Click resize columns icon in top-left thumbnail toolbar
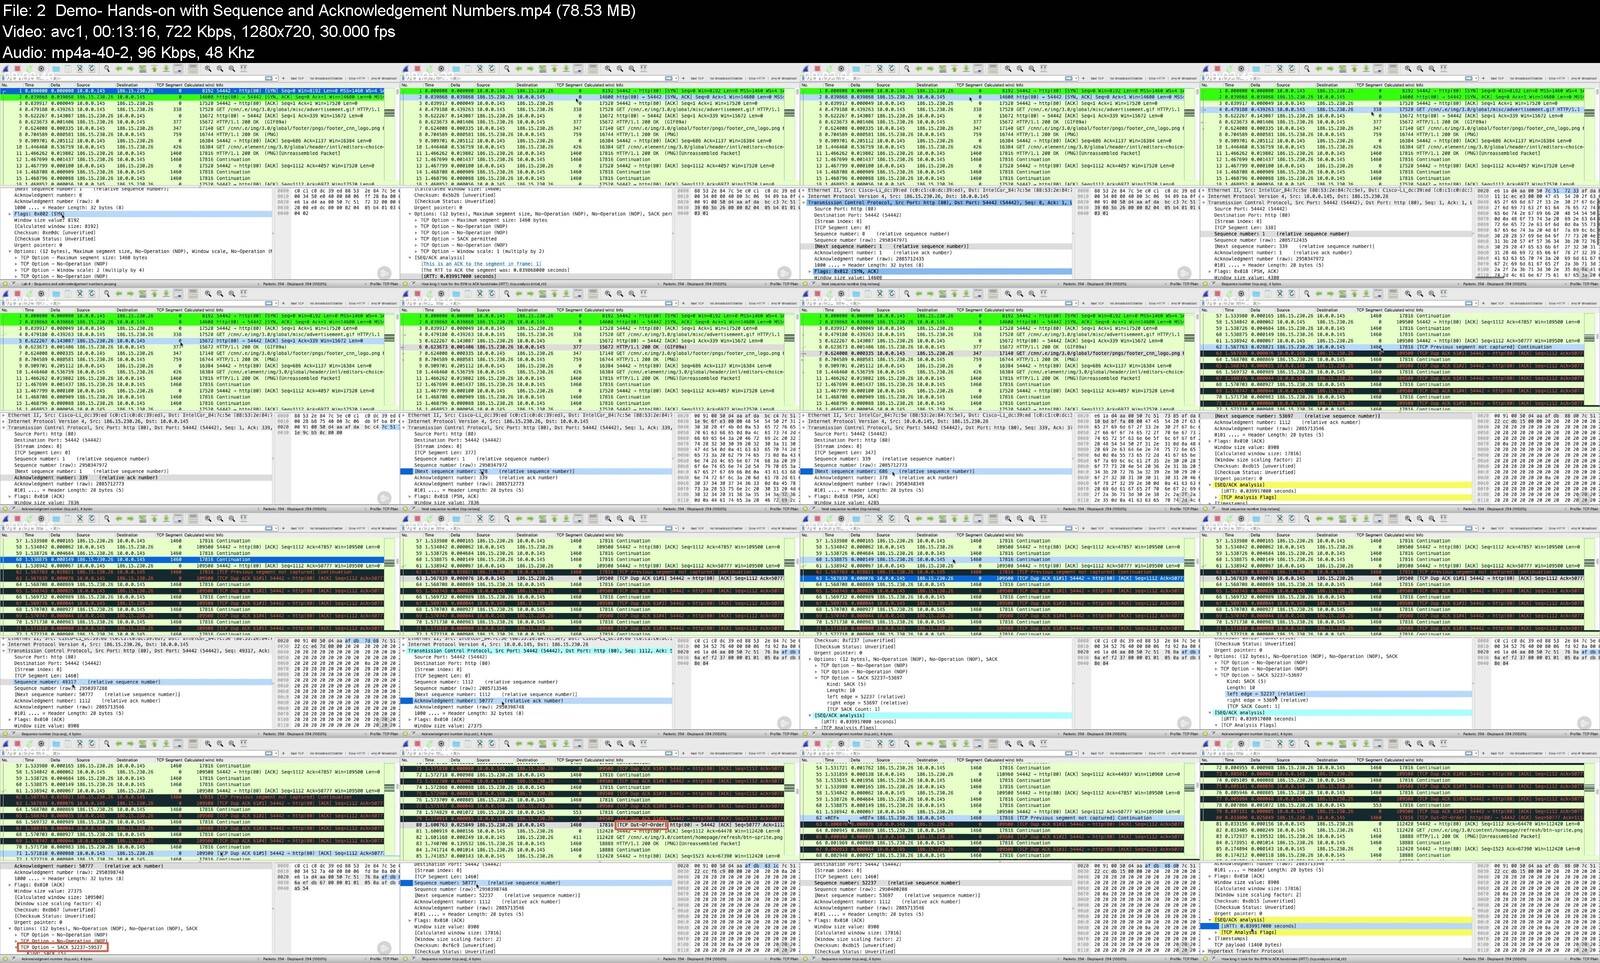Image resolution: width=1600 pixels, height=963 pixels. [x=244, y=69]
